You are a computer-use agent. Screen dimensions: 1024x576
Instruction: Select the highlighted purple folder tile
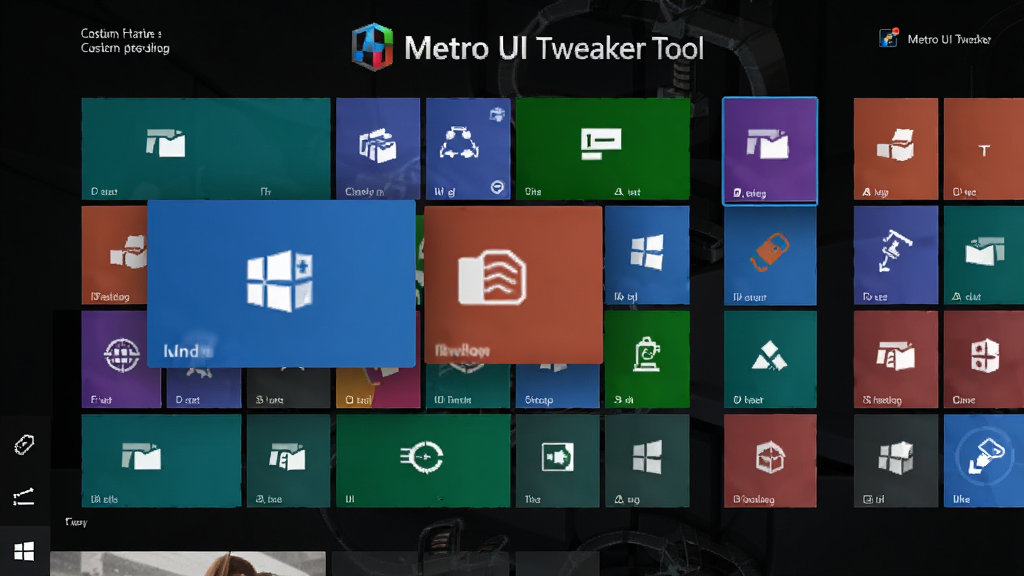point(770,151)
